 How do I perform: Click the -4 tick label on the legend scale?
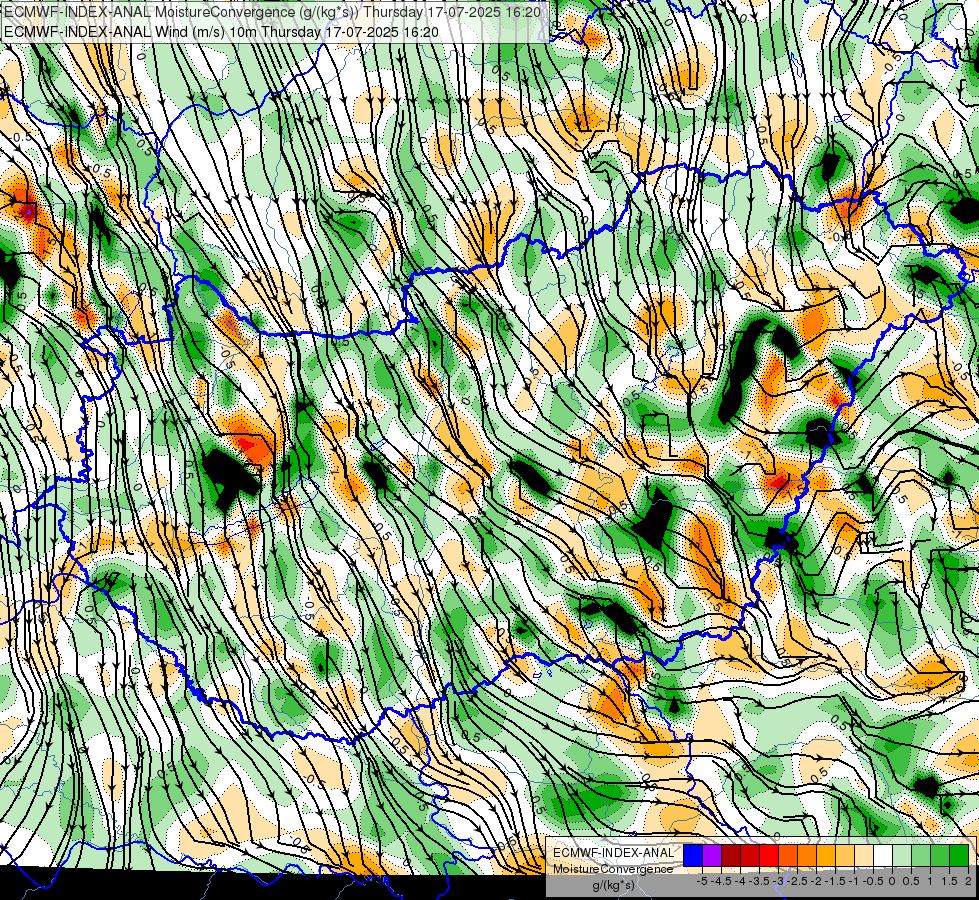click(740, 881)
